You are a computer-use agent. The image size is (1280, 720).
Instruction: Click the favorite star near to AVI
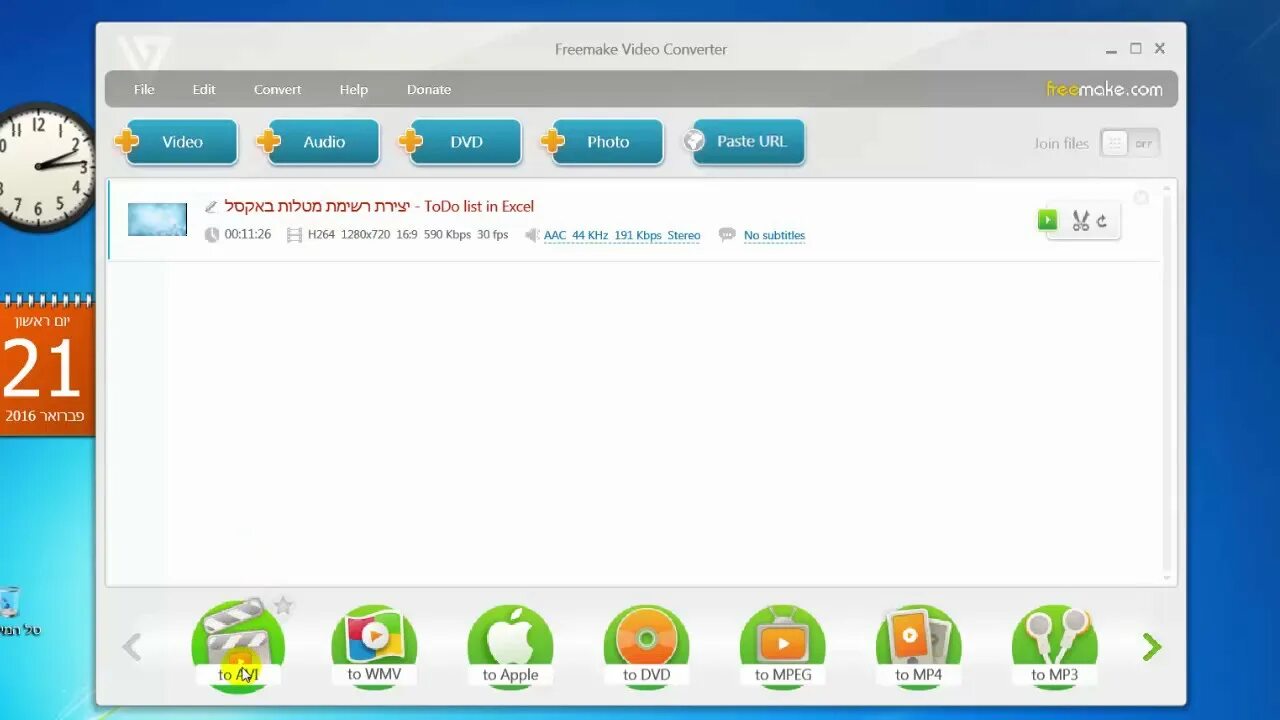(x=283, y=605)
